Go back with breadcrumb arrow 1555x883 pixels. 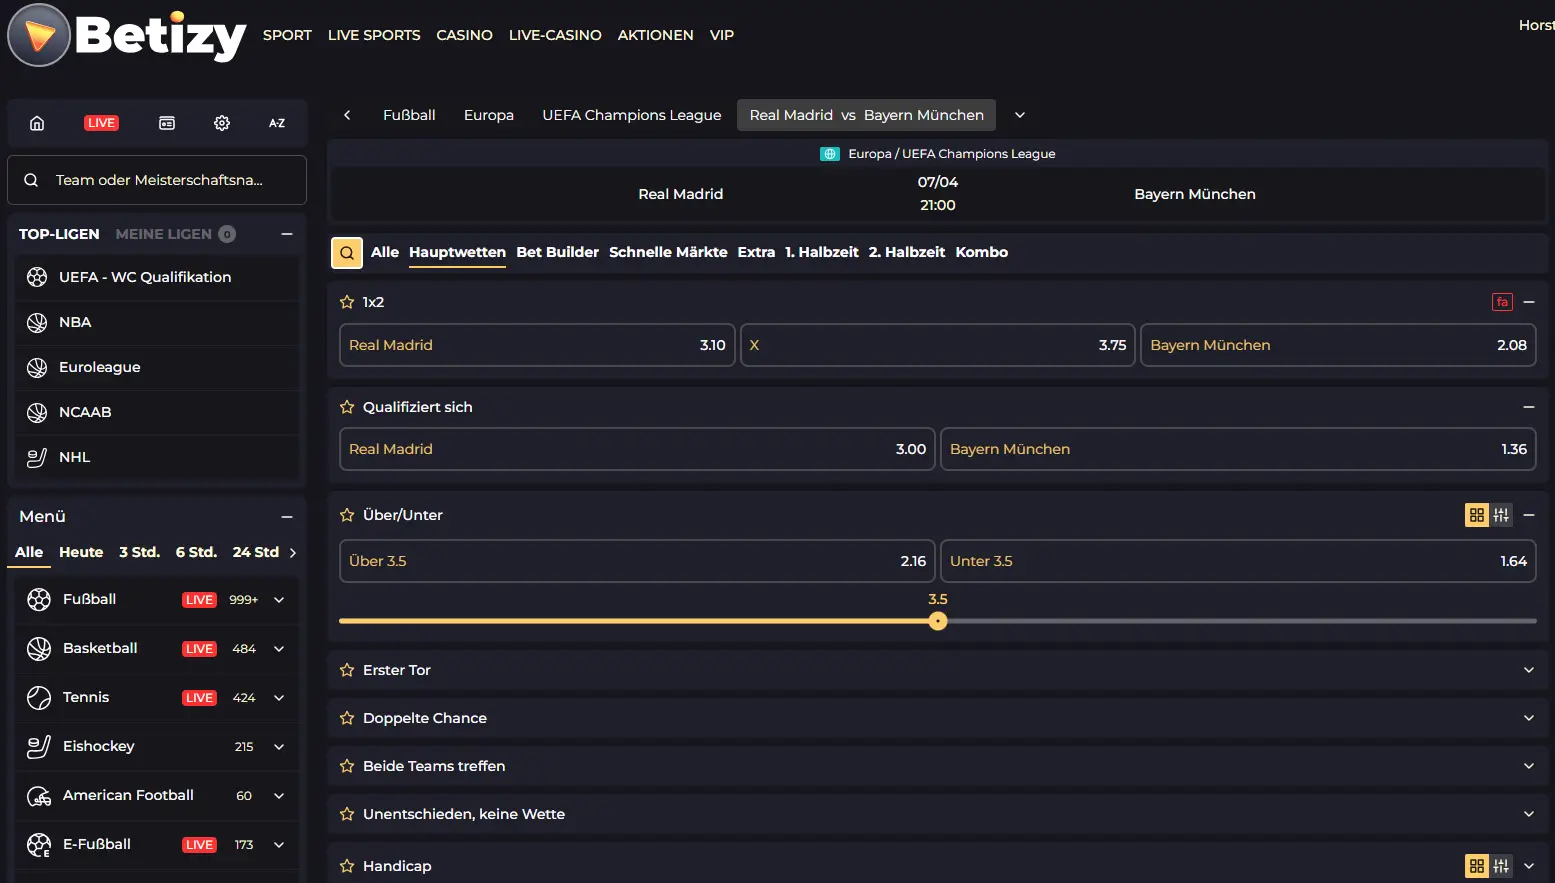click(x=347, y=115)
